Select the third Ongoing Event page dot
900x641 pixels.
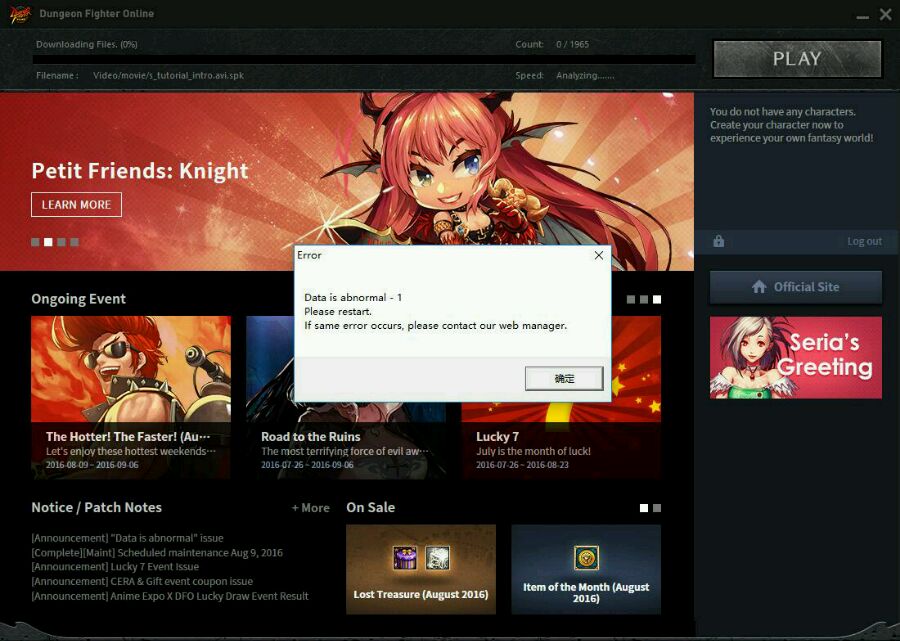[x=657, y=300]
